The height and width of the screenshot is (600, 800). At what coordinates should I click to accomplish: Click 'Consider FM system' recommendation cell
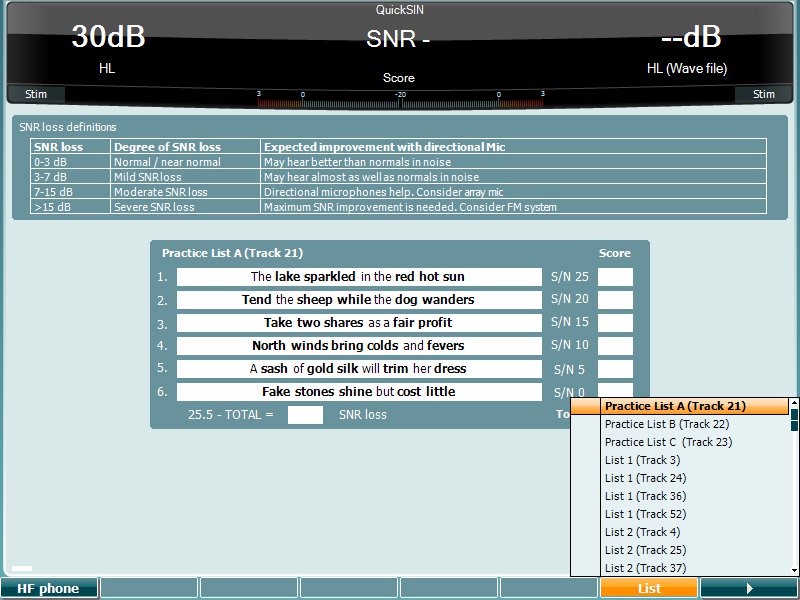[513, 207]
